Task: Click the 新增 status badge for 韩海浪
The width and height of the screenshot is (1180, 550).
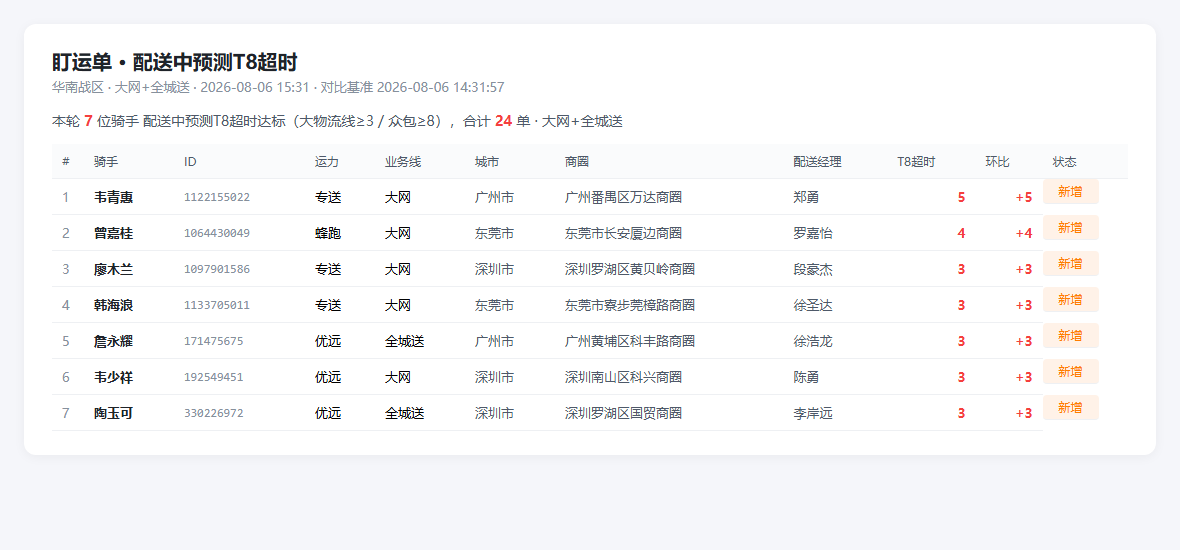Action: click(1070, 300)
